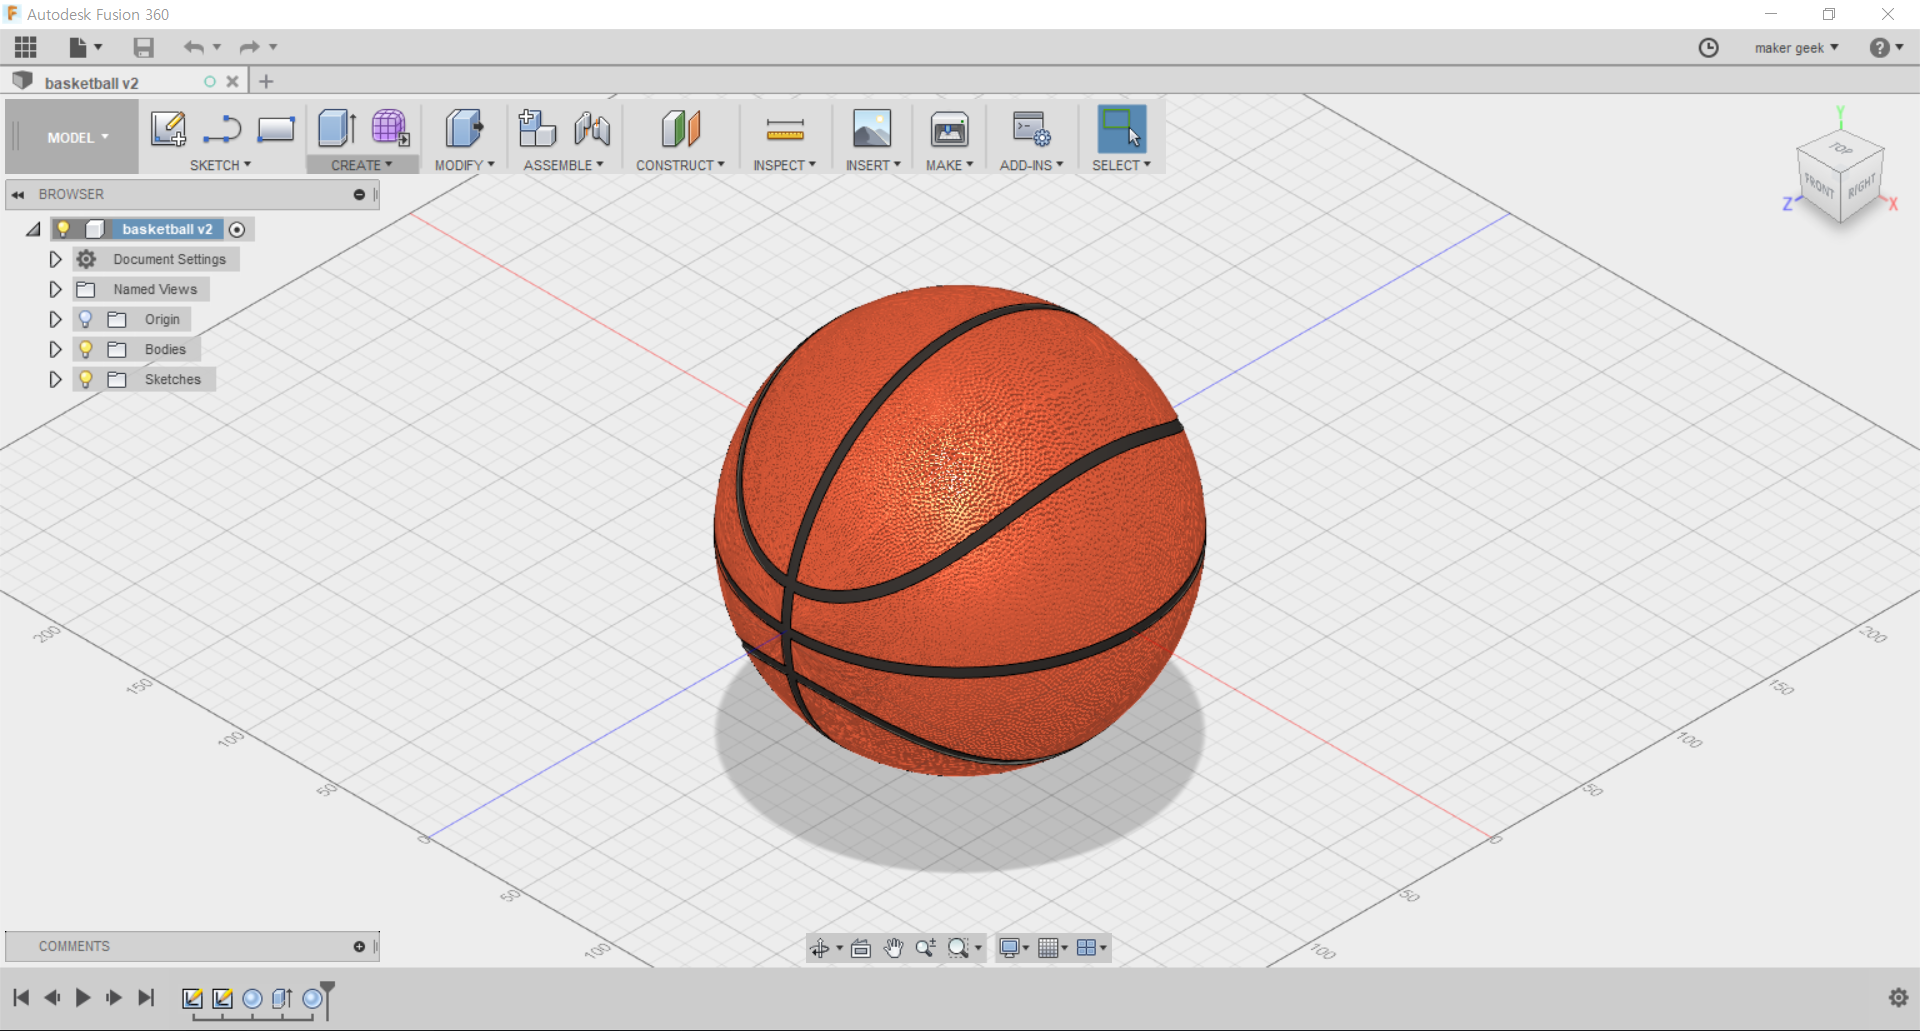Viewport: 1920px width, 1031px height.
Task: Activate the Press Pull tool
Action: point(464,129)
